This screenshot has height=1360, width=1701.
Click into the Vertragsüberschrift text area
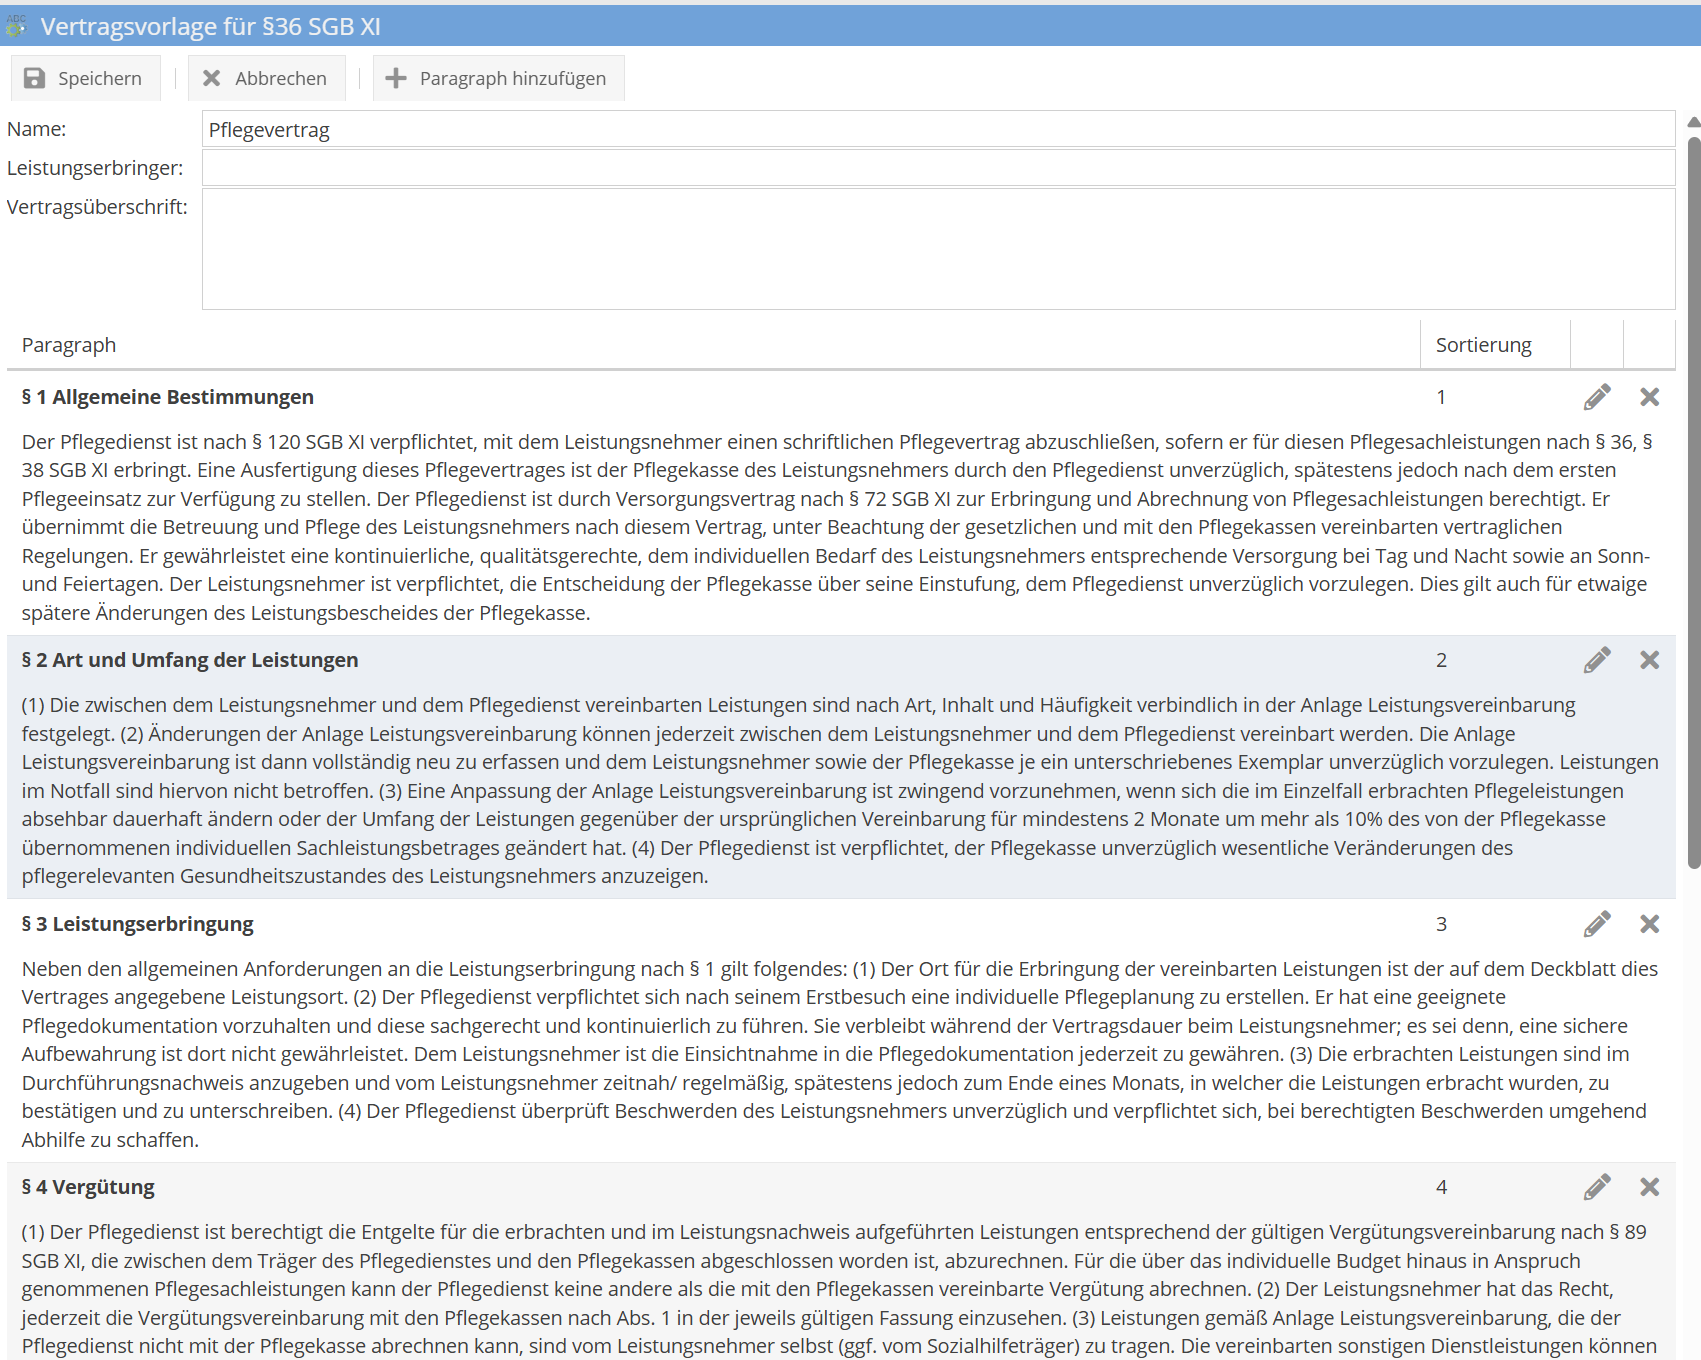[937, 249]
